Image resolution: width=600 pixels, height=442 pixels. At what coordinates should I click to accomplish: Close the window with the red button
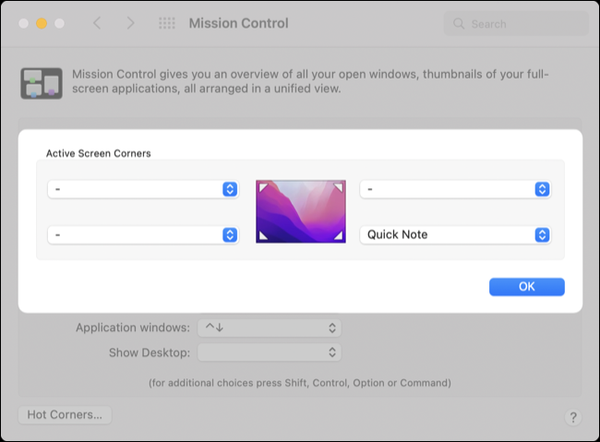23,23
